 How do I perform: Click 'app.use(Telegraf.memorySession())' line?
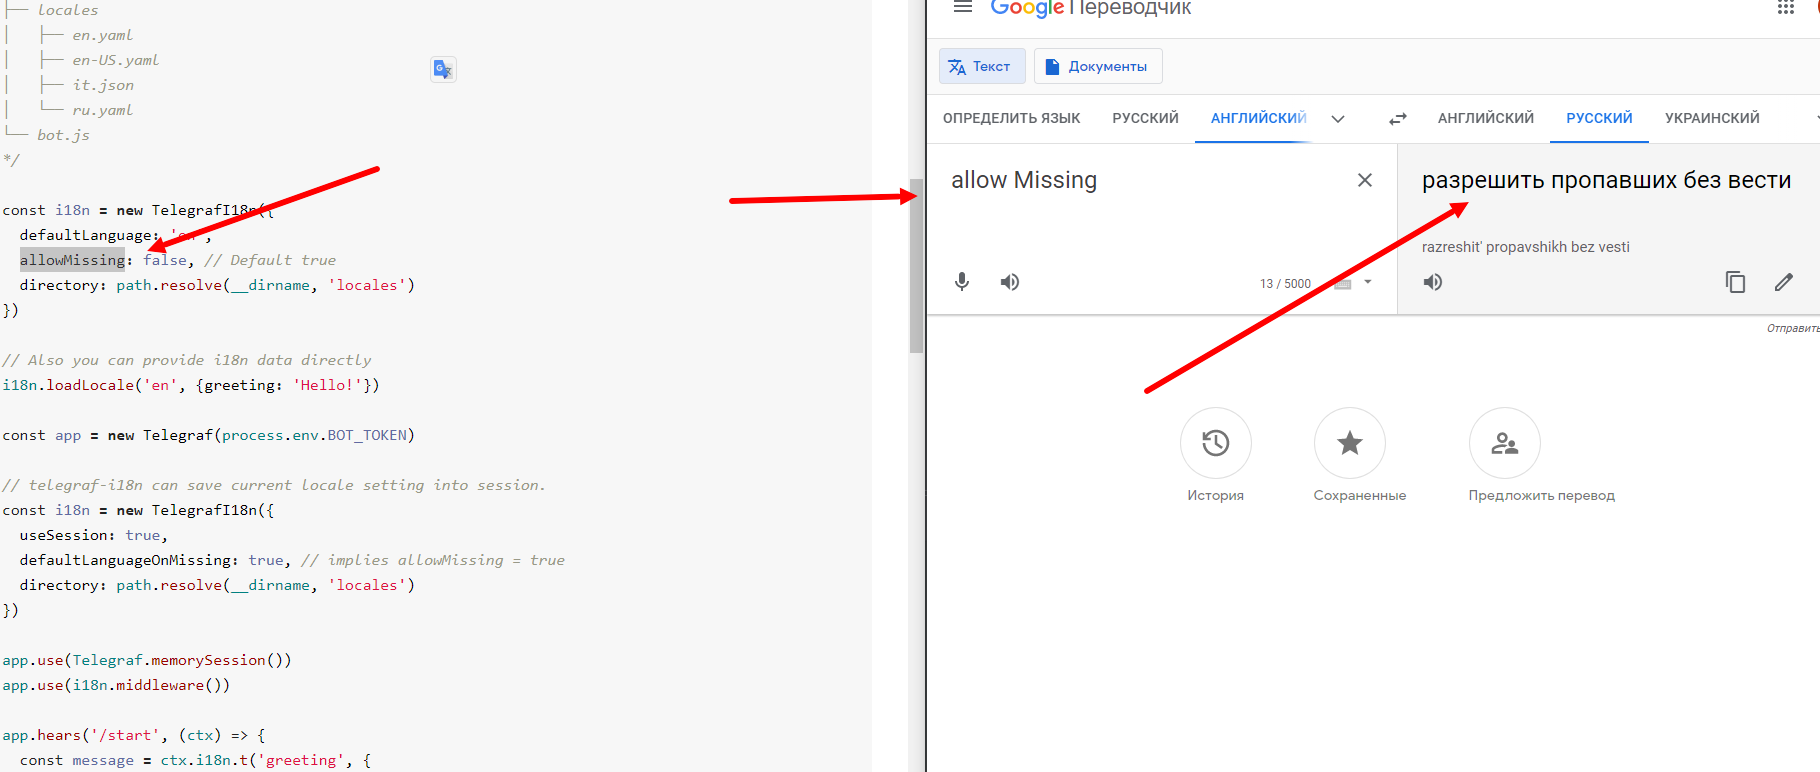click(147, 660)
